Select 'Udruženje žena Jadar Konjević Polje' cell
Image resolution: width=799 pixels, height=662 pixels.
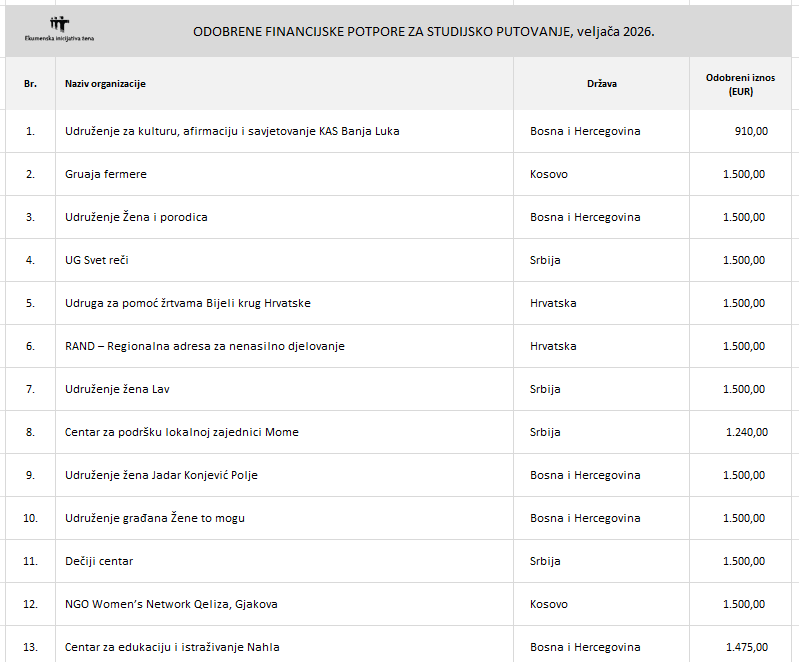point(161,475)
